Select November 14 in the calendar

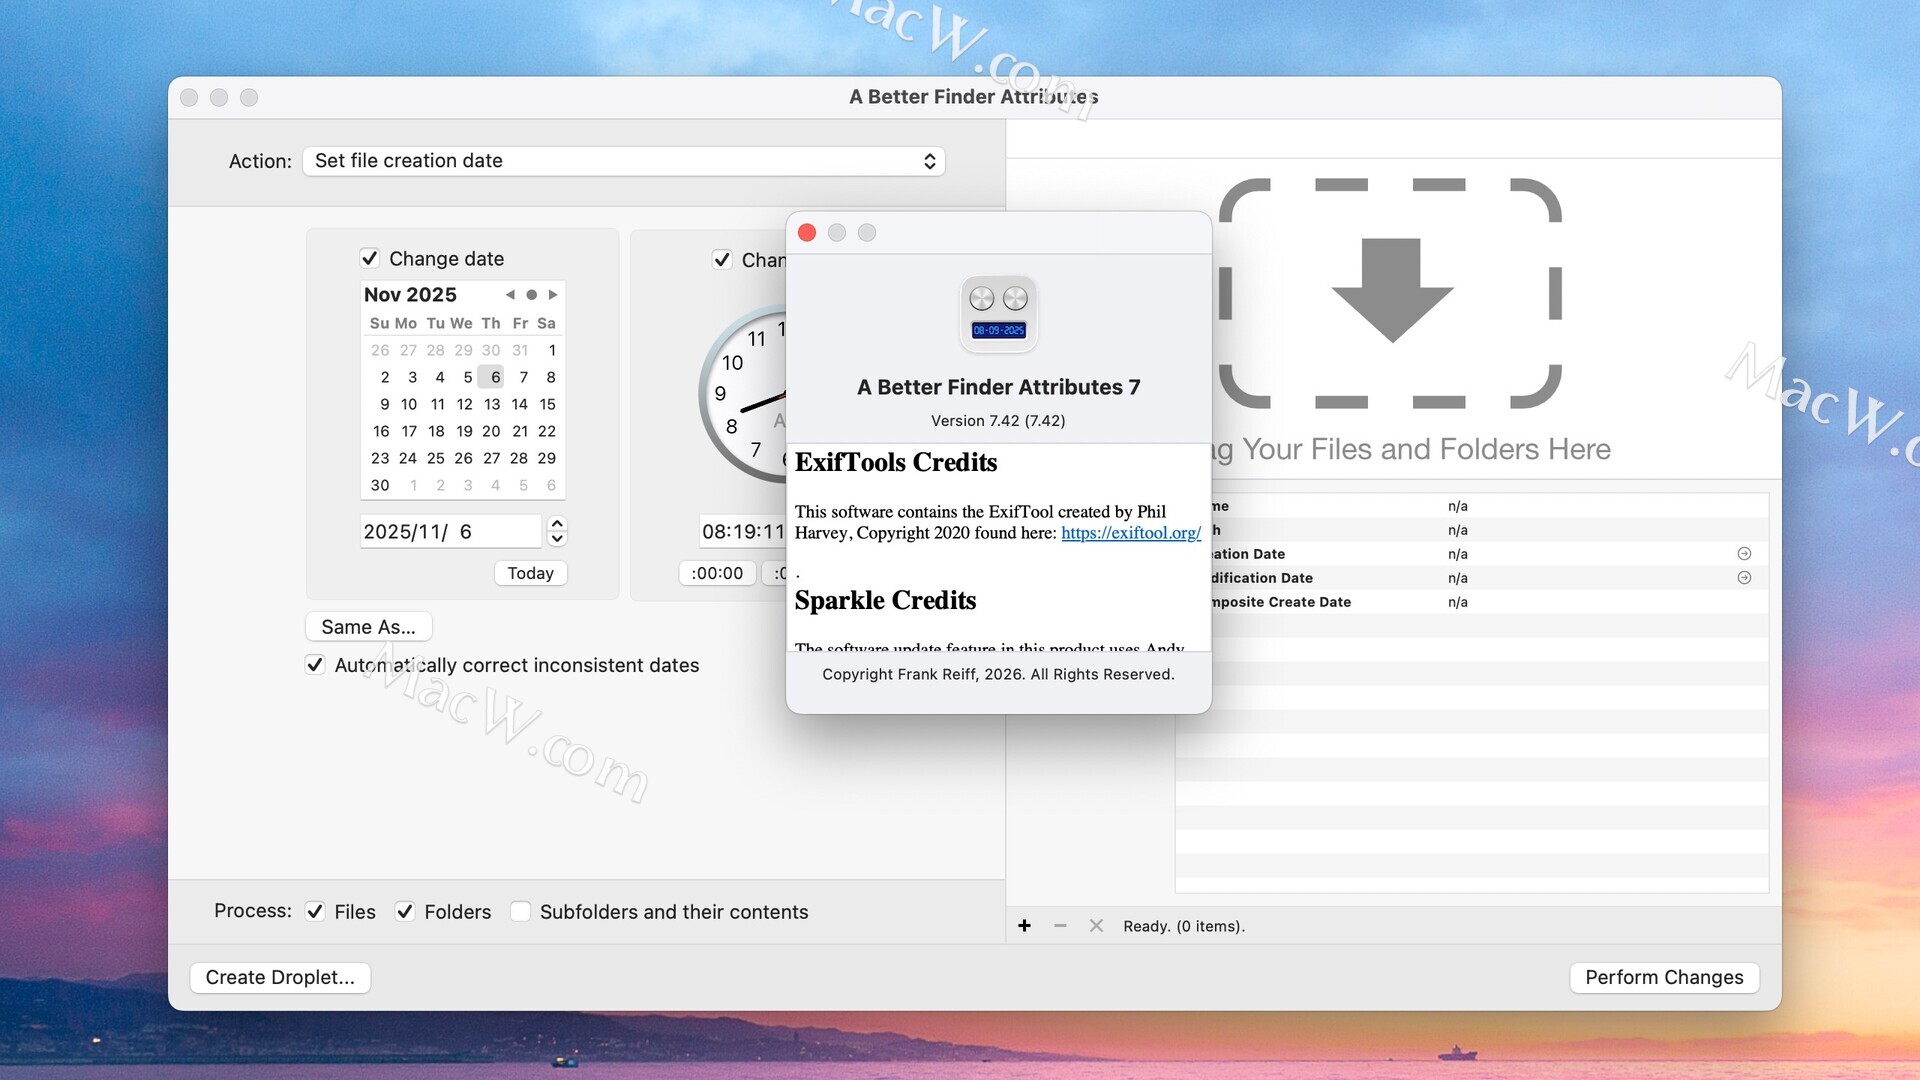(519, 405)
